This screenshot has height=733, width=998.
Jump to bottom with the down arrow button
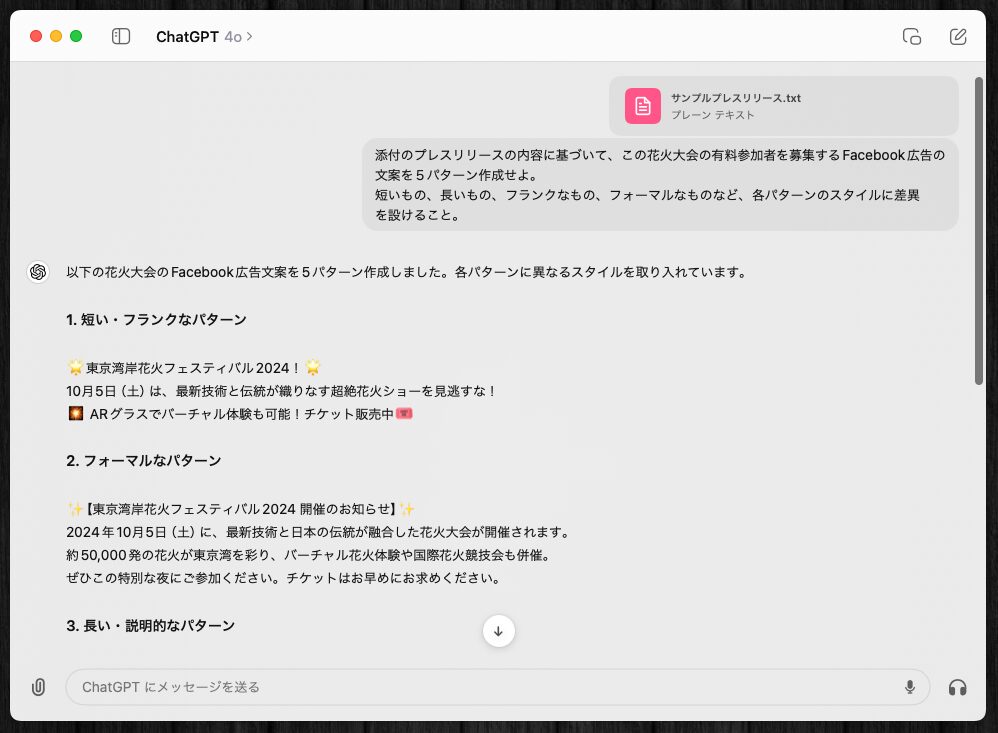(498, 631)
